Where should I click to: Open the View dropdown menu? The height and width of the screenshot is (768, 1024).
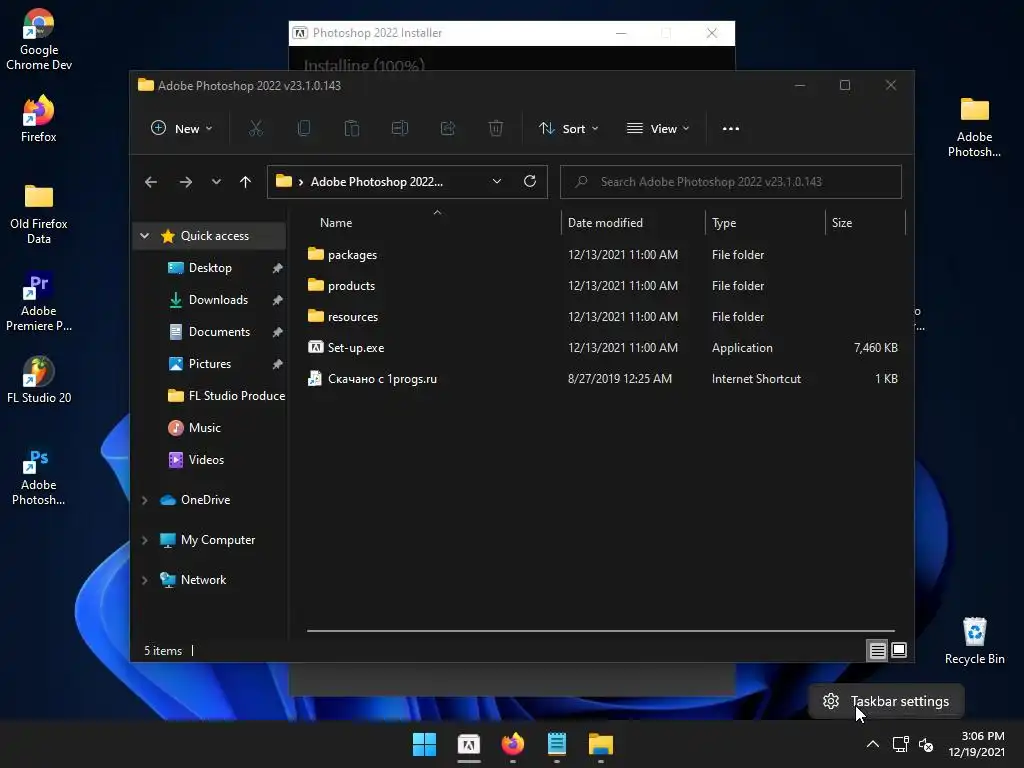pyautogui.click(x=658, y=129)
